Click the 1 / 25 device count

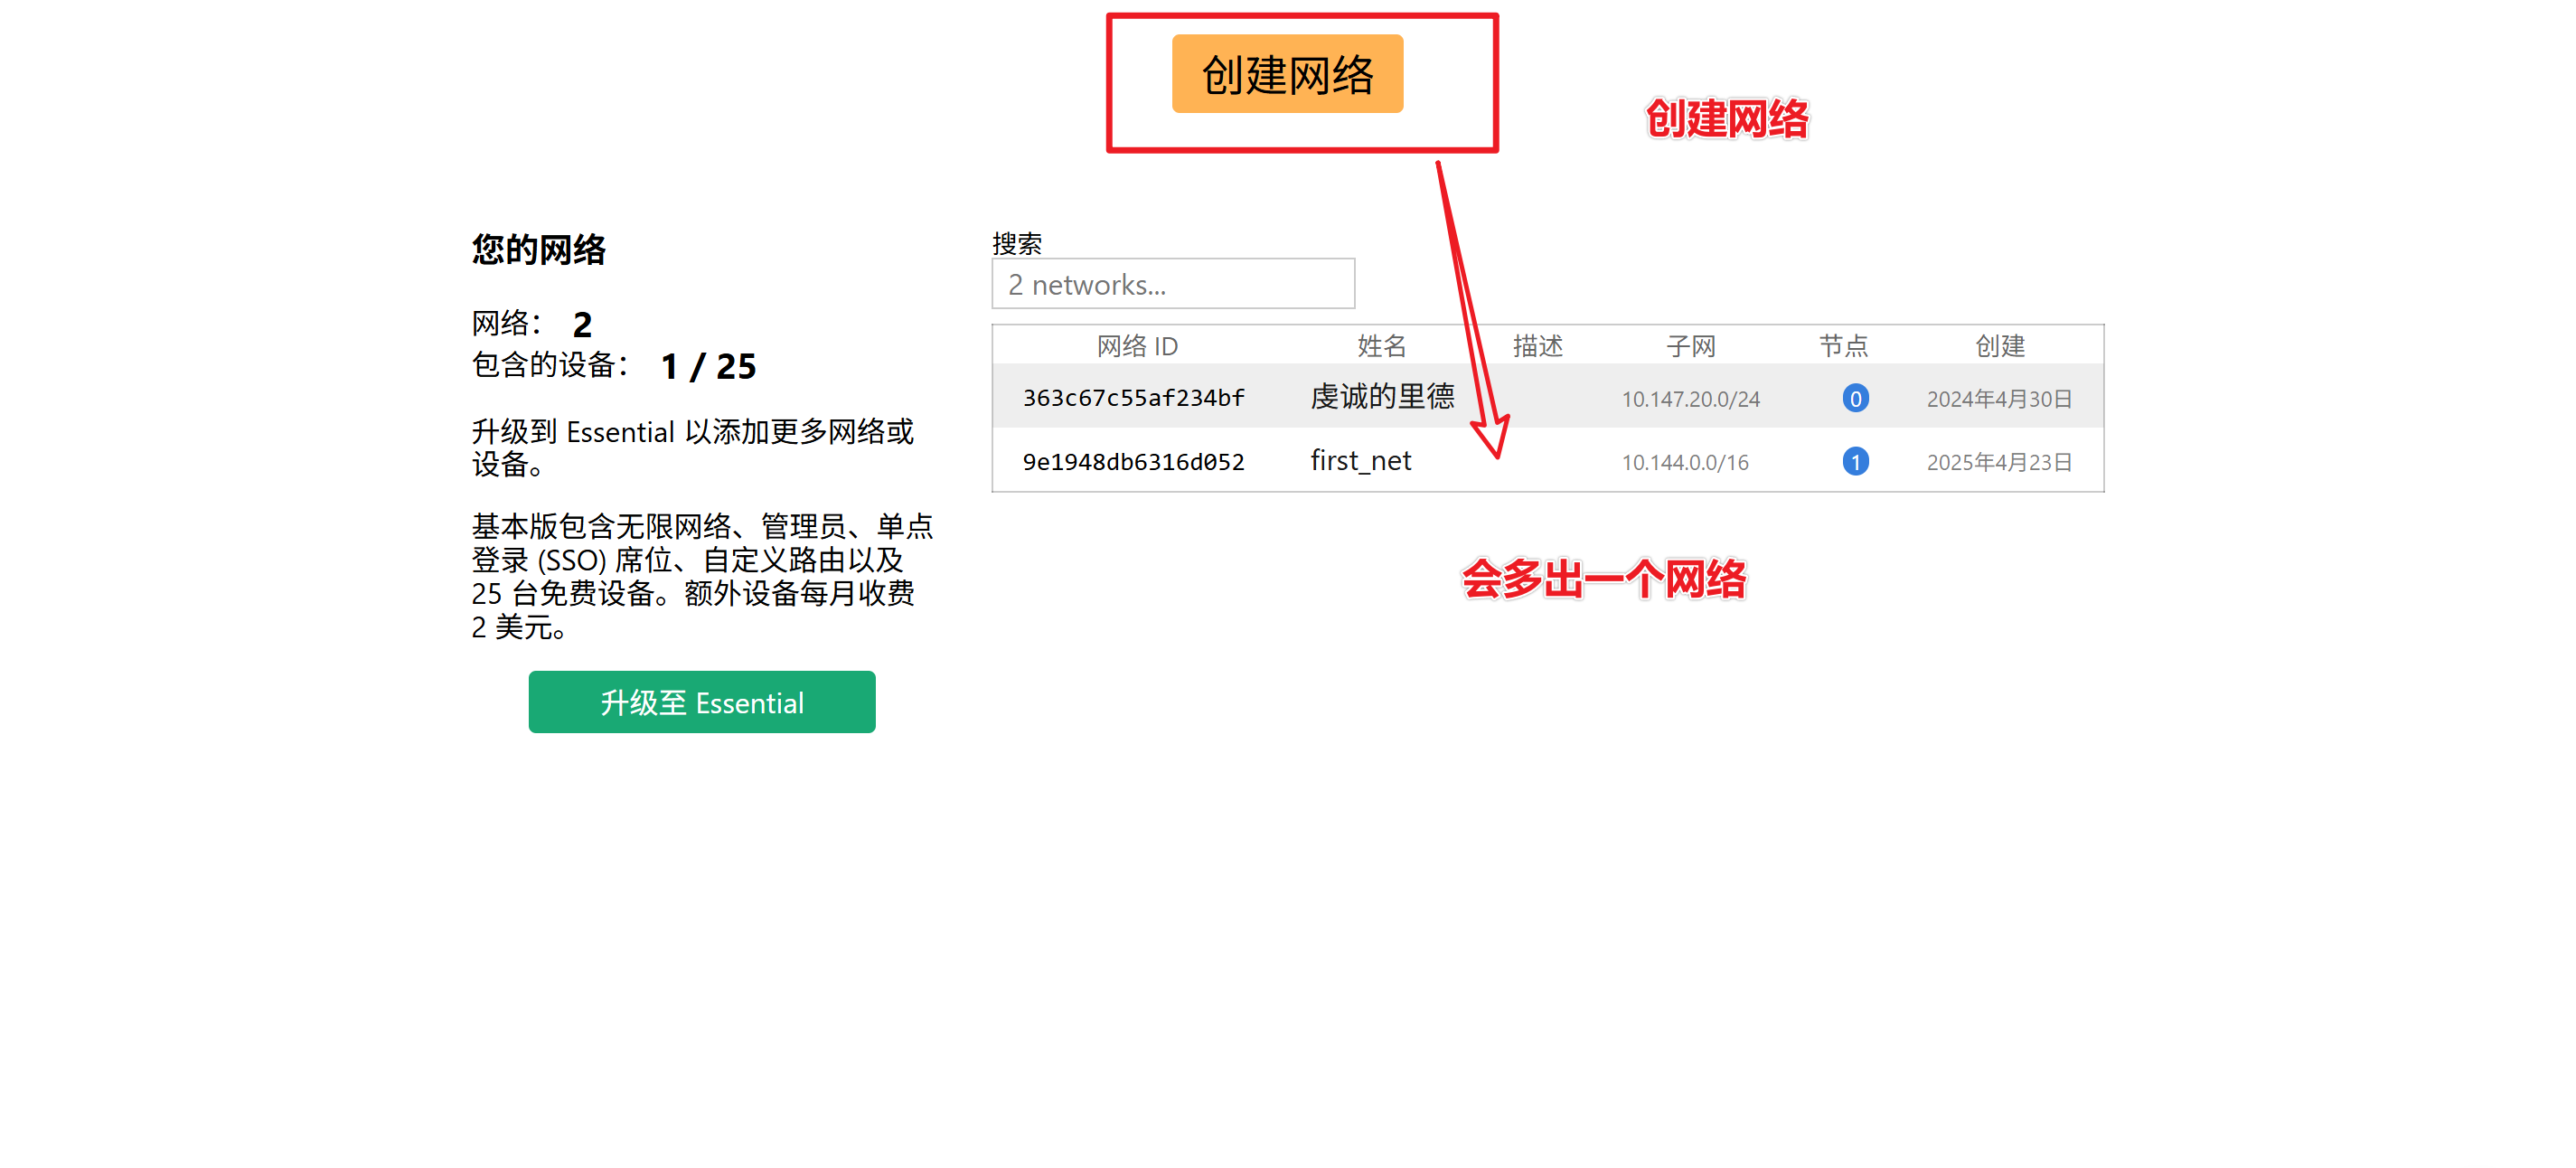point(708,366)
